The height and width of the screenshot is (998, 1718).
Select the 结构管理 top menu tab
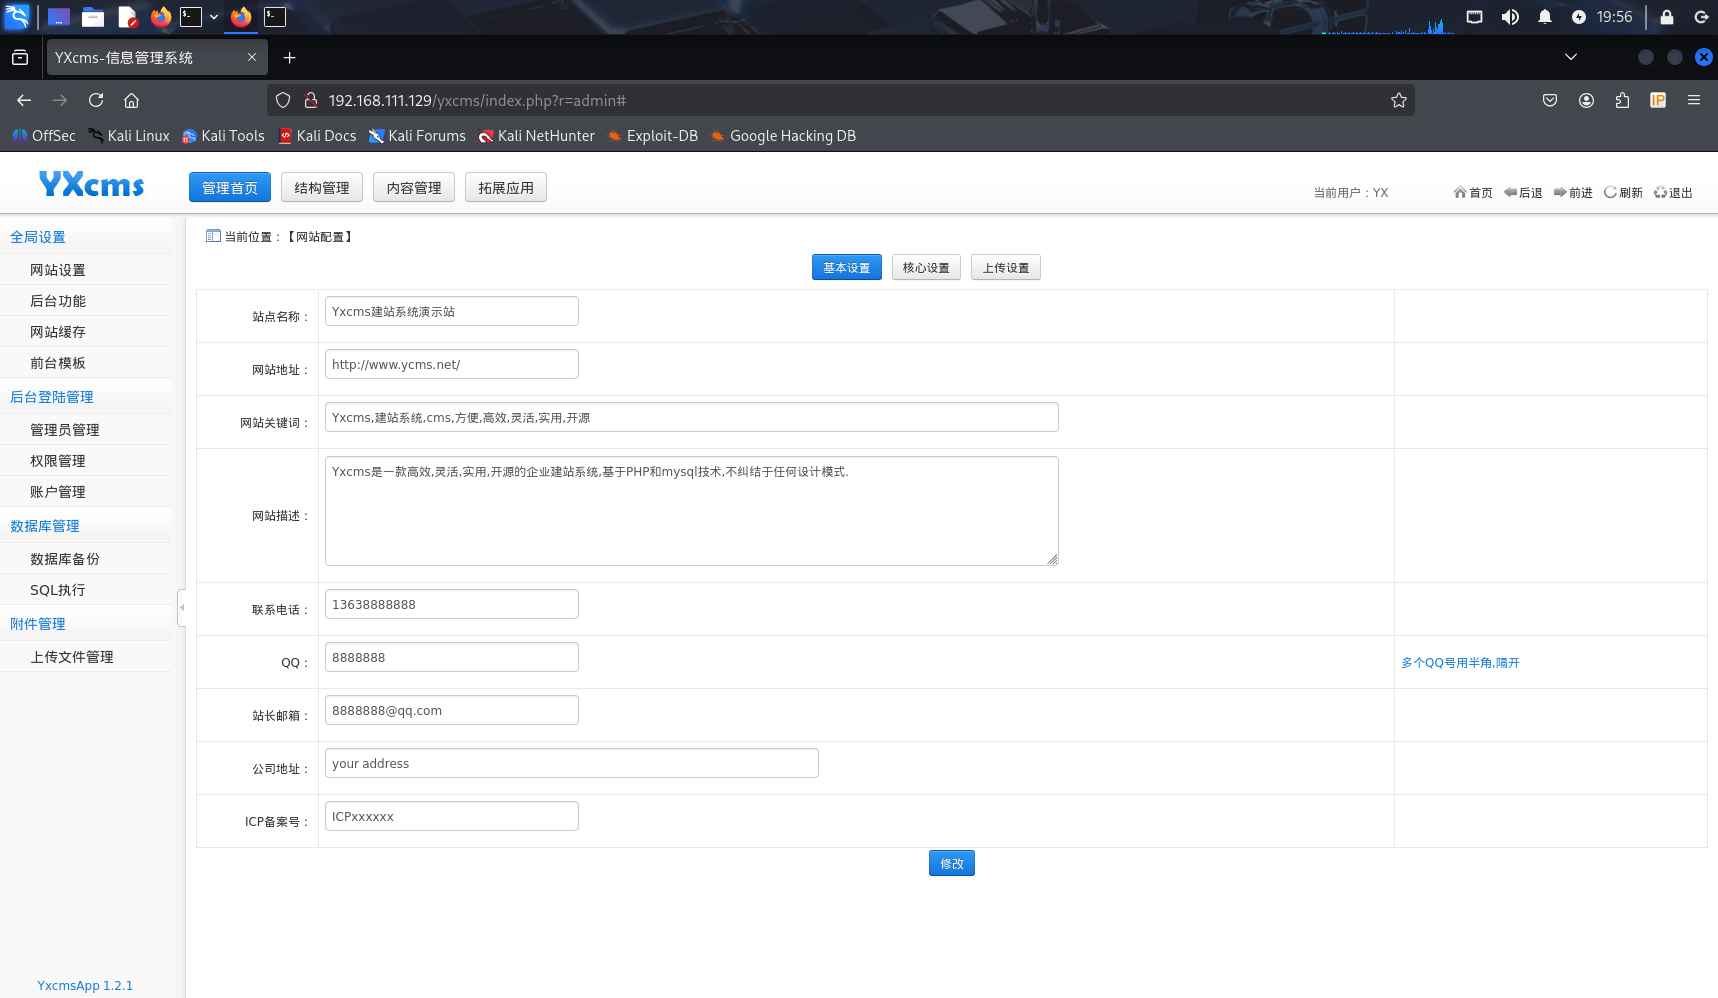click(322, 188)
